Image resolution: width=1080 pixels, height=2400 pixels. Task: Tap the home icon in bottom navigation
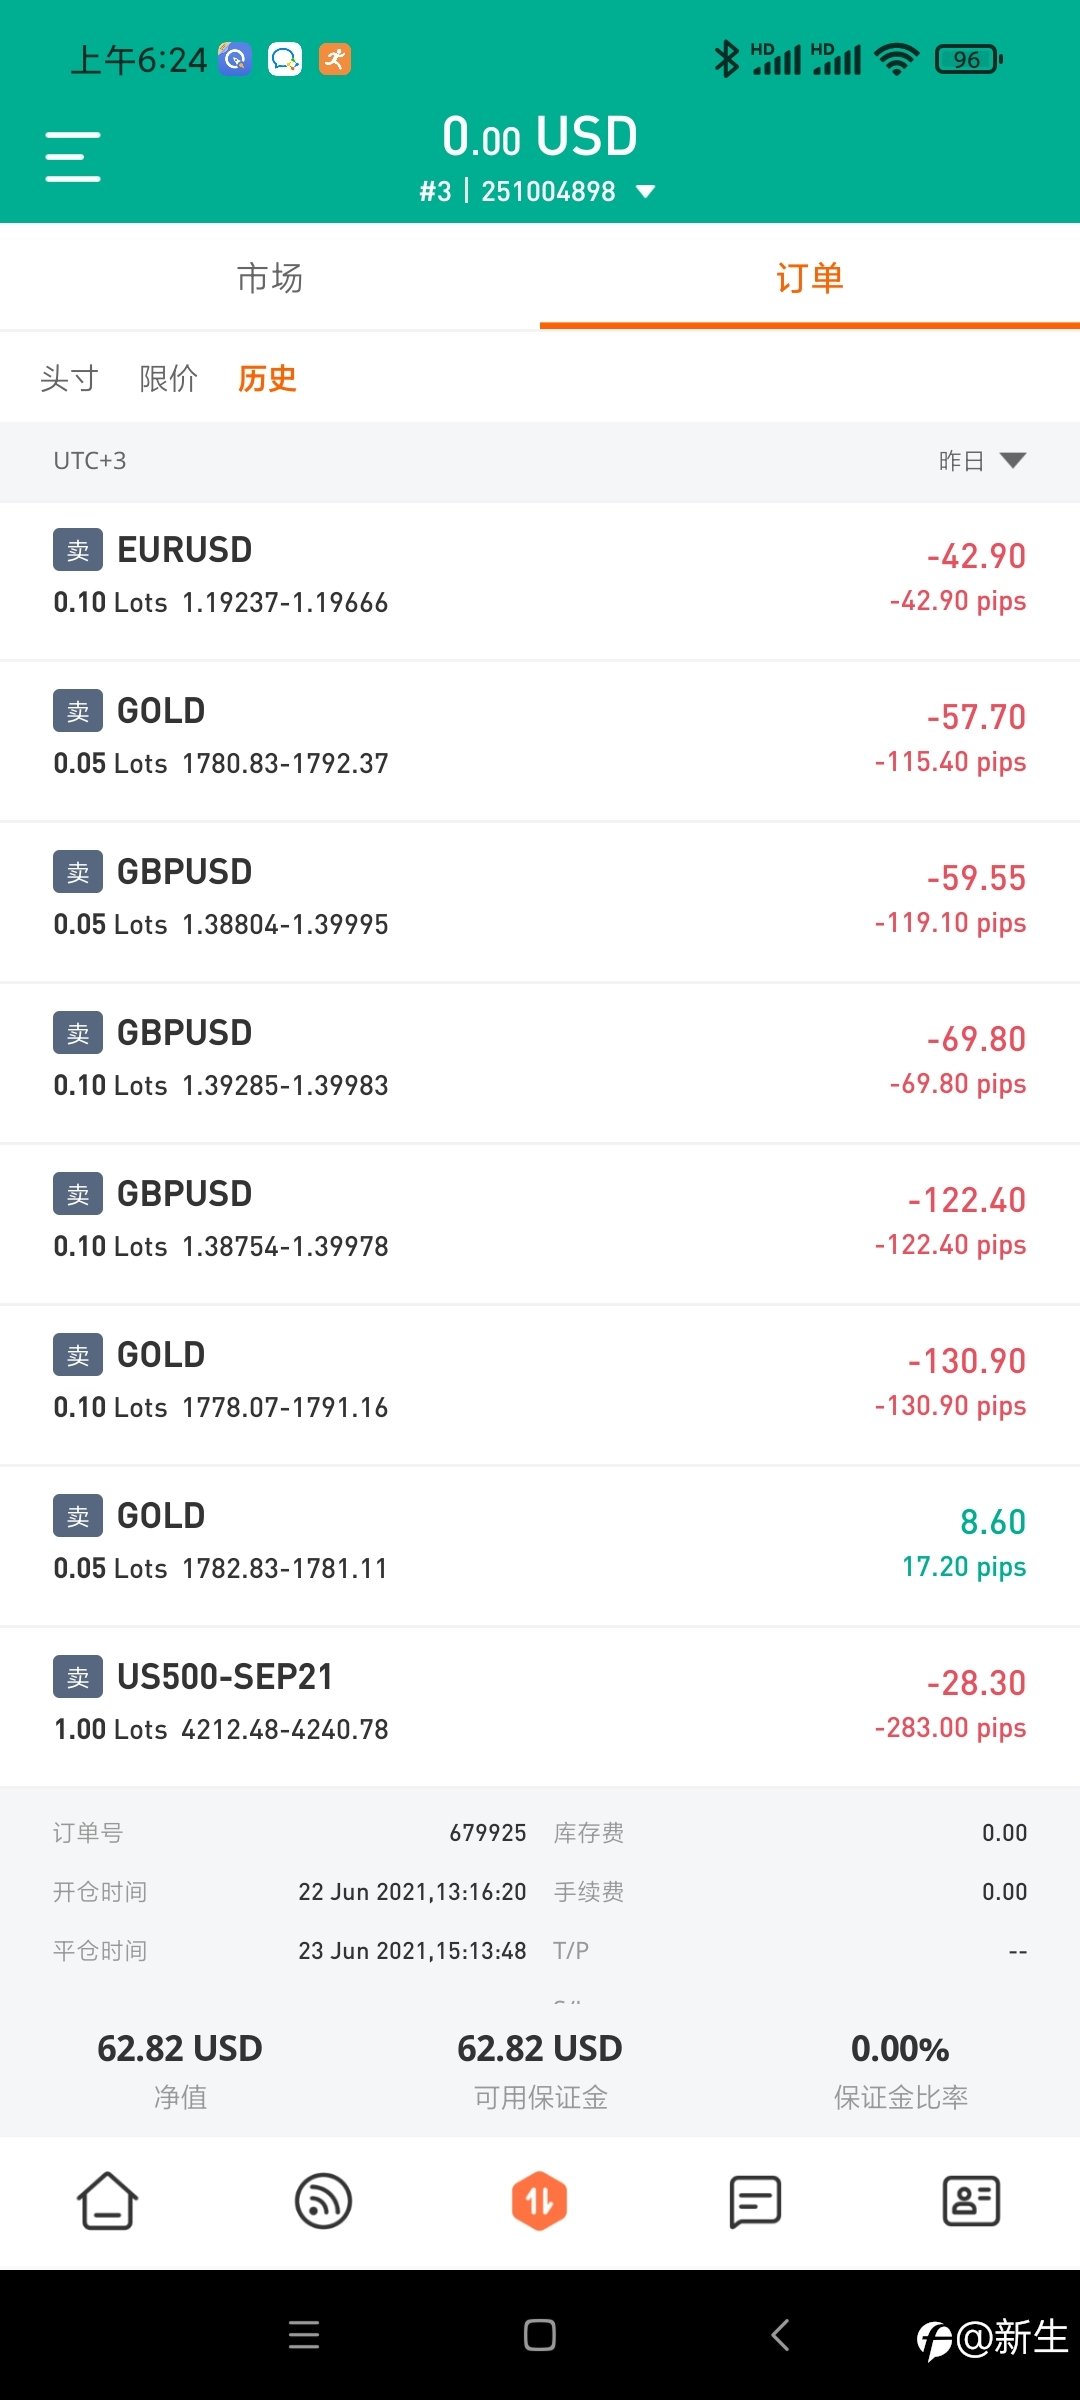point(108,2201)
